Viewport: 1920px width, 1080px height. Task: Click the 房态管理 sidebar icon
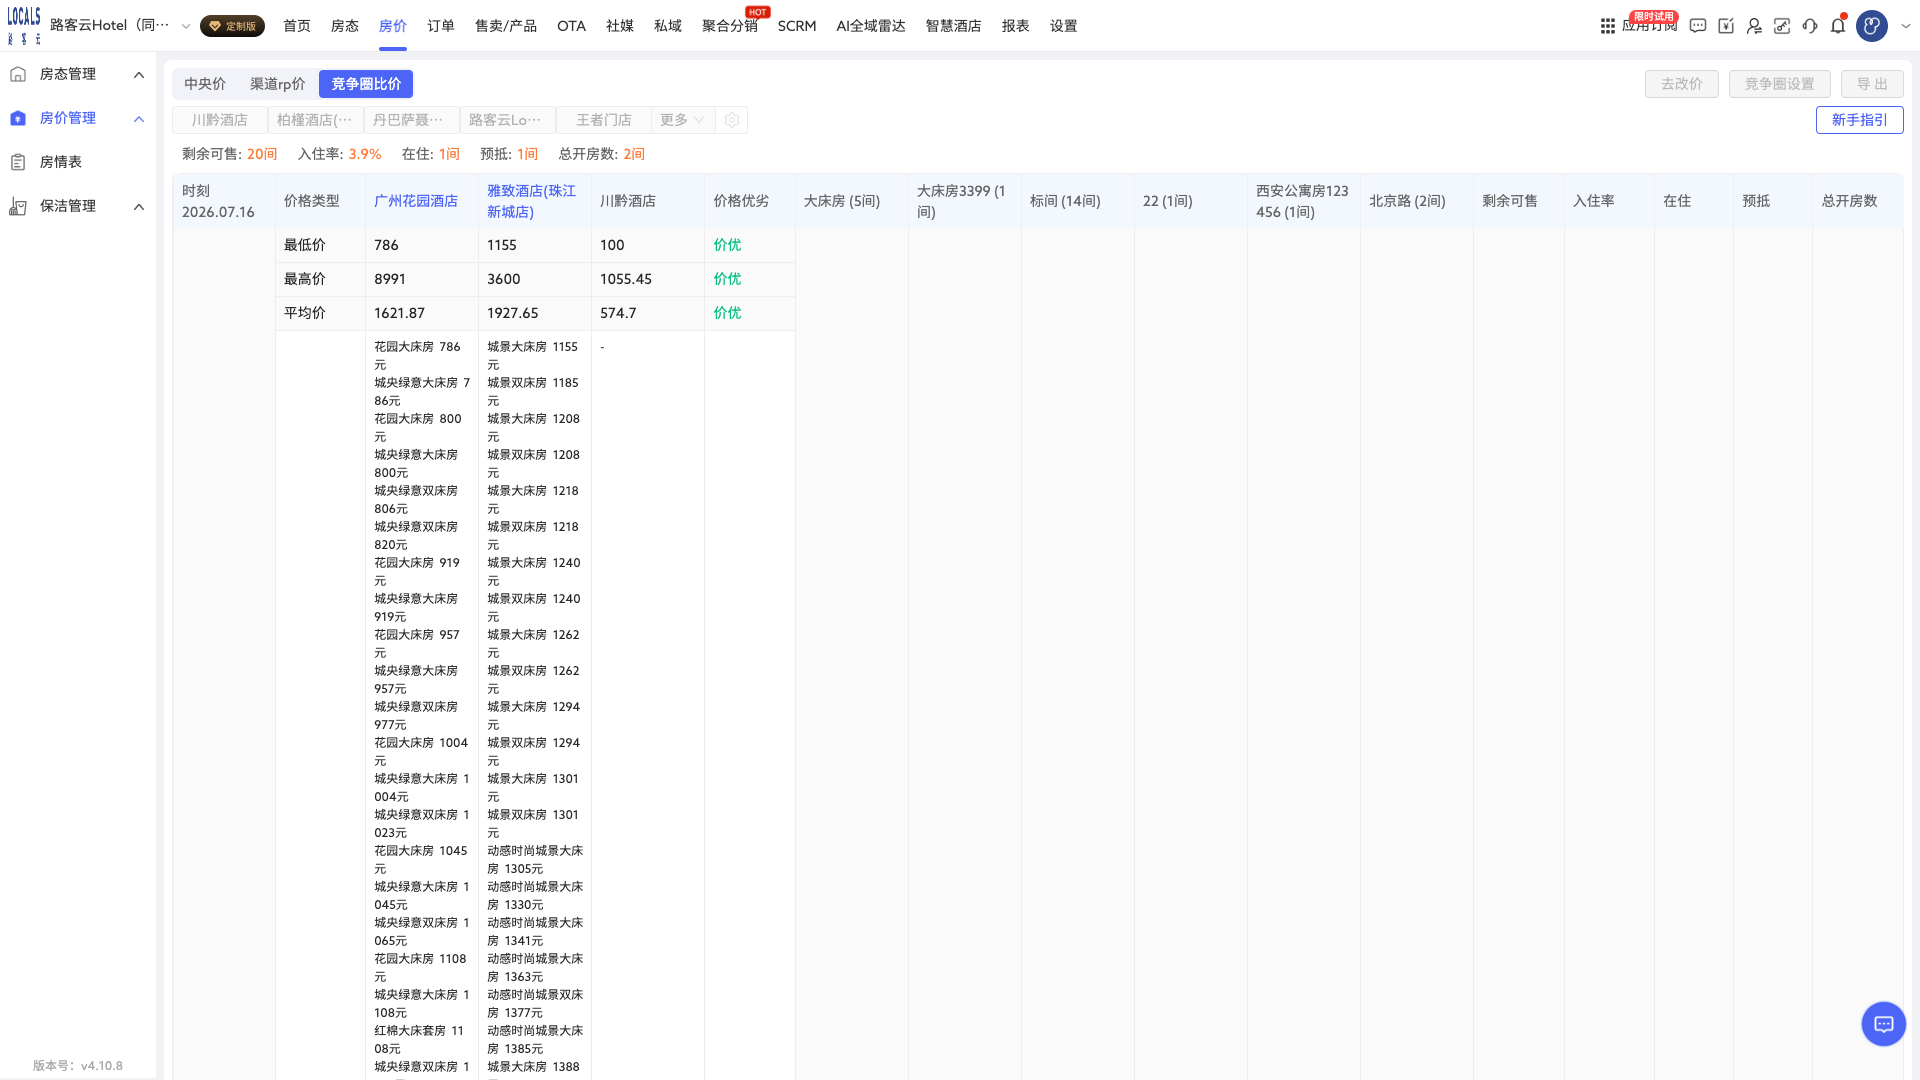click(x=18, y=74)
